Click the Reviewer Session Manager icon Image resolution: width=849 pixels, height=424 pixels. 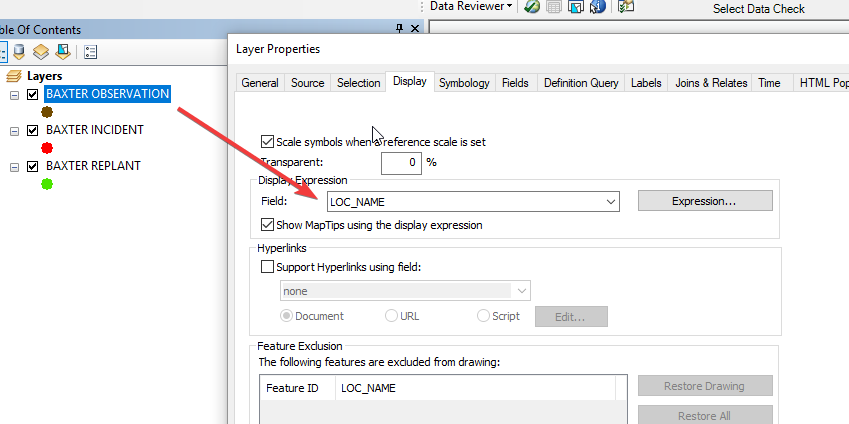[532, 7]
